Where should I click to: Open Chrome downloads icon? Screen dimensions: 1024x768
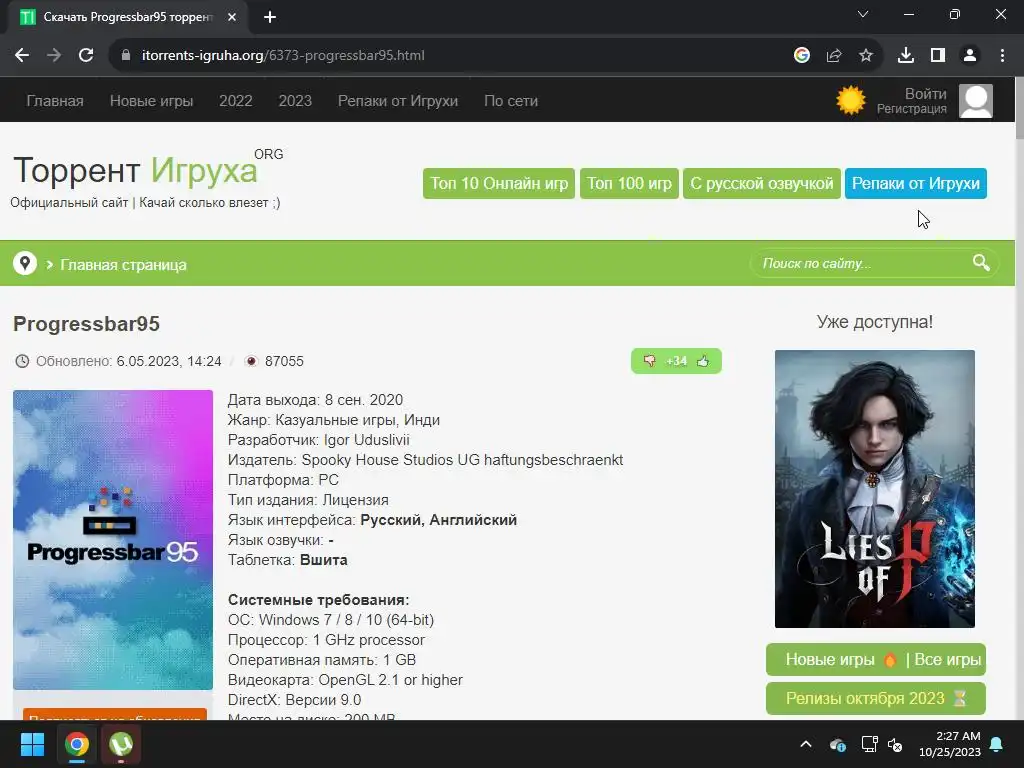coord(905,56)
